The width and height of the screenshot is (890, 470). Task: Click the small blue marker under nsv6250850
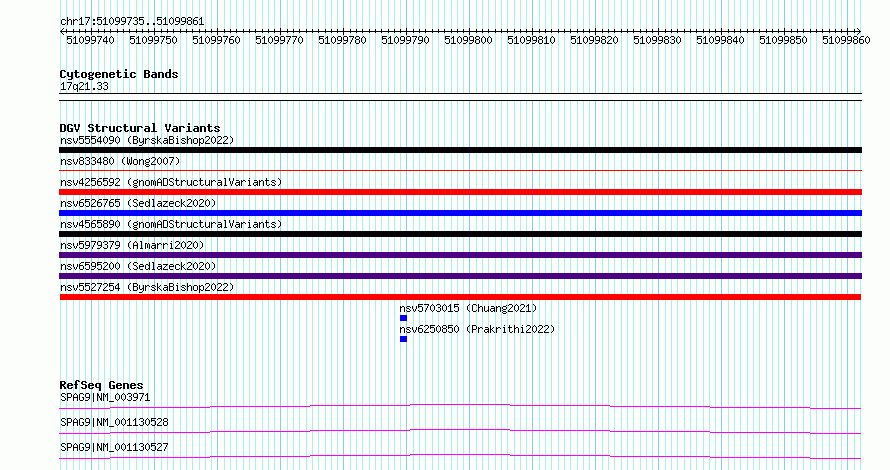pyautogui.click(x=403, y=339)
